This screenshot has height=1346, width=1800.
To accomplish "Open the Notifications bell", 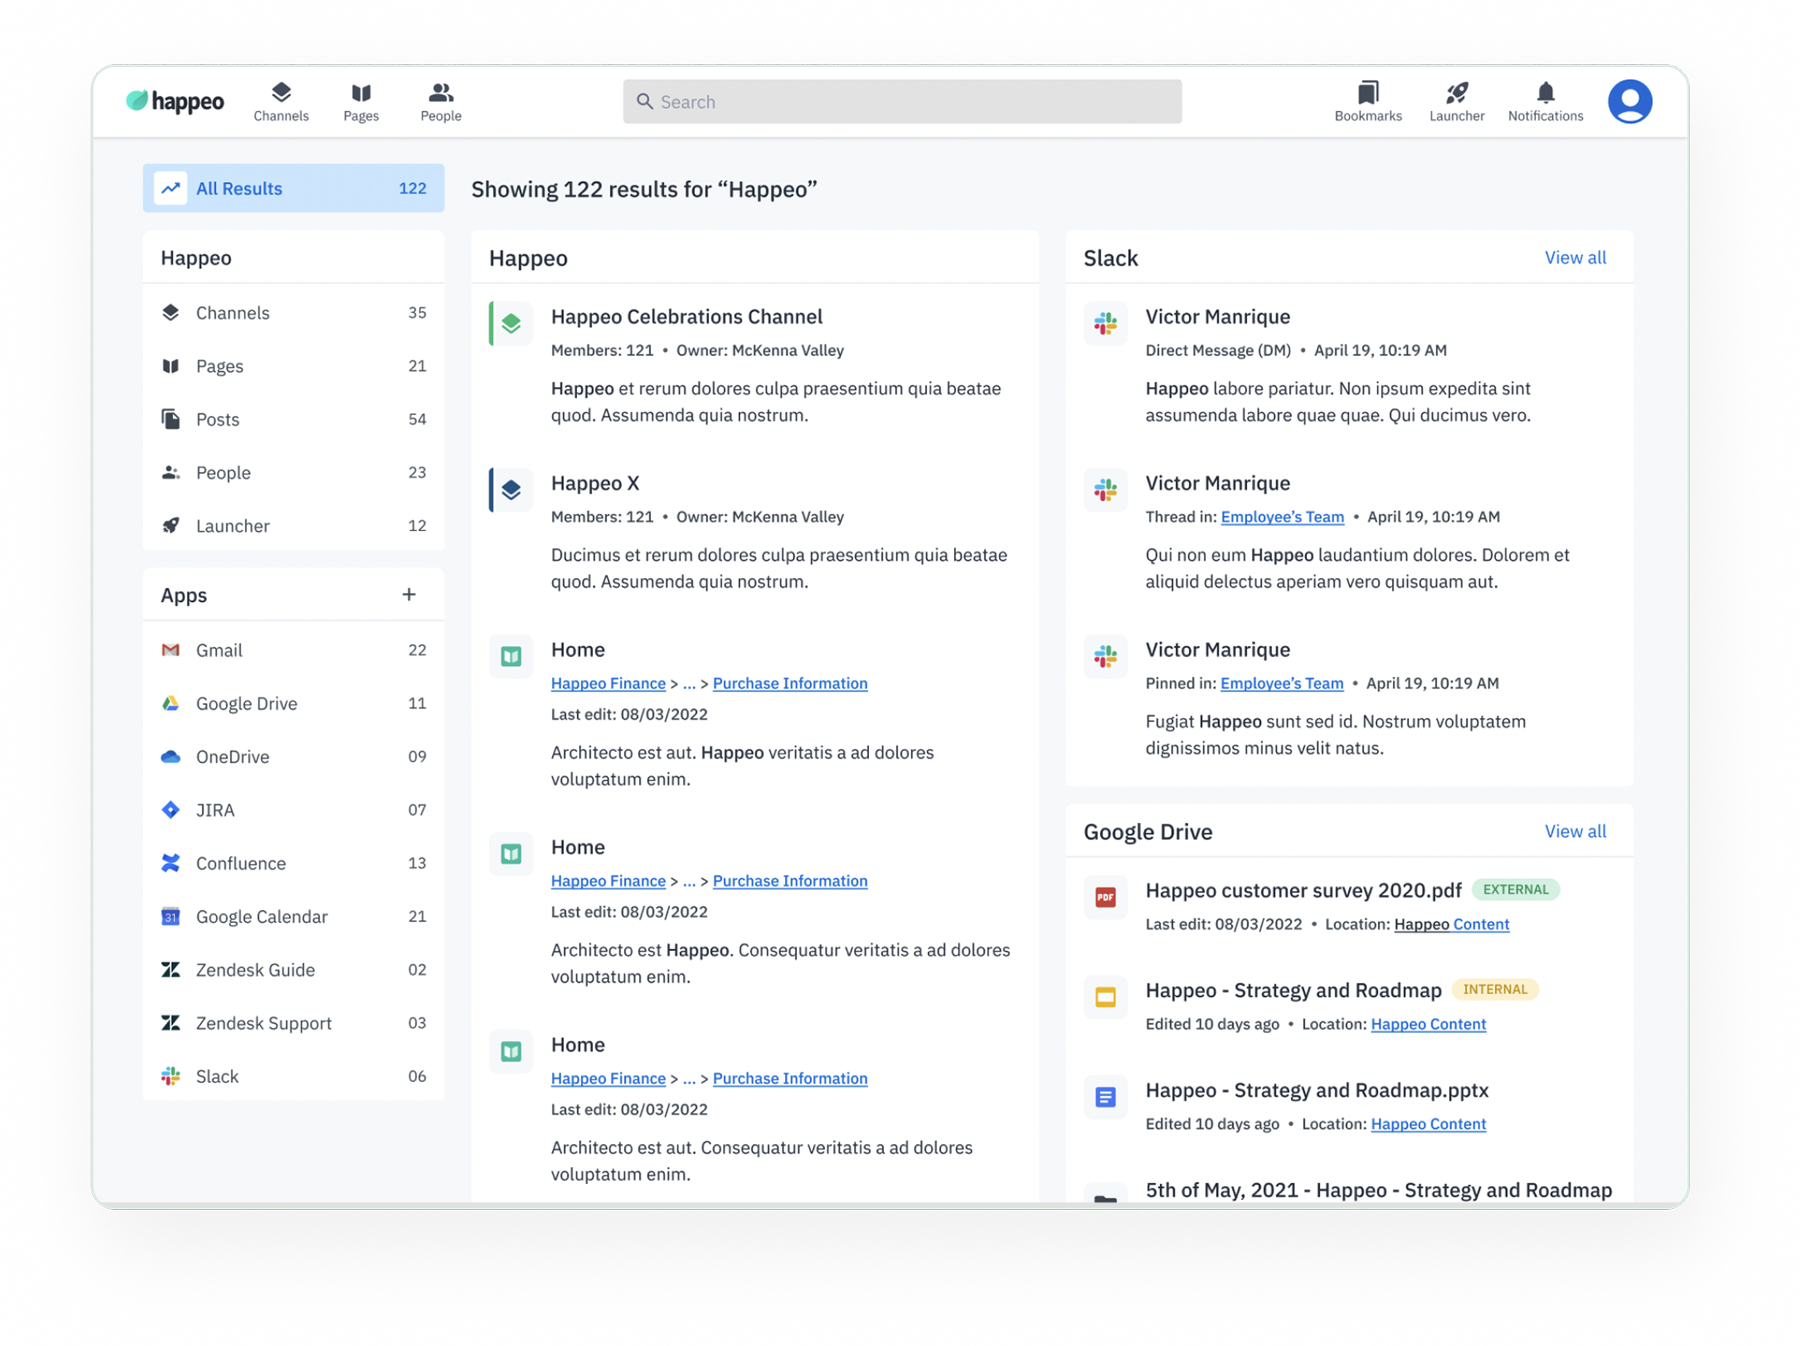I will pos(1545,101).
